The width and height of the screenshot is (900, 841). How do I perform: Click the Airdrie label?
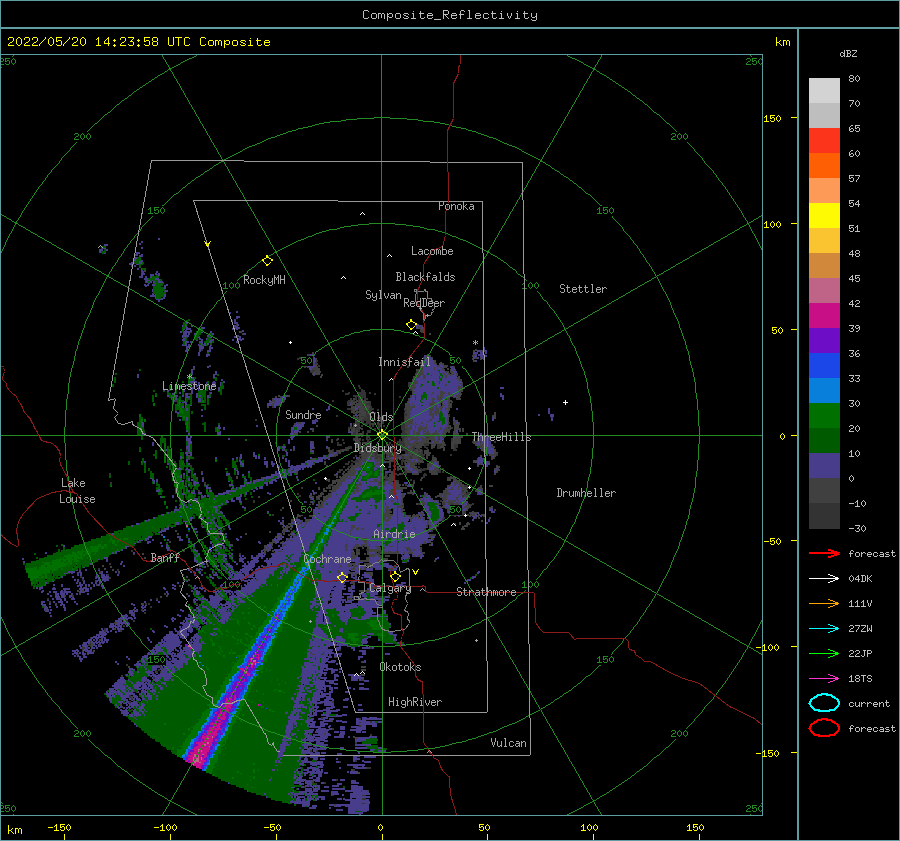394,534
